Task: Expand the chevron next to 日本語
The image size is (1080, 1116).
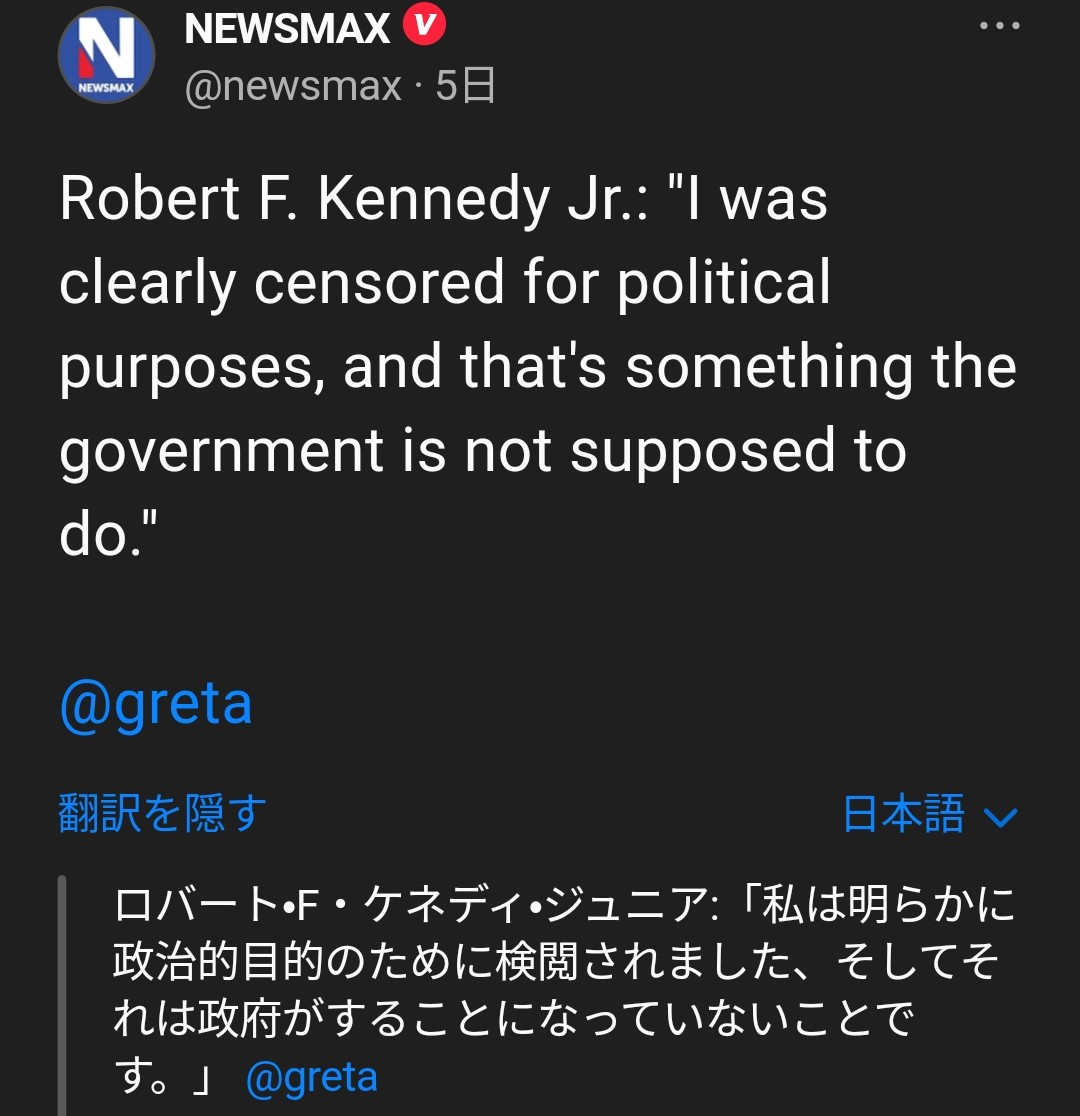Action: [x=1001, y=817]
